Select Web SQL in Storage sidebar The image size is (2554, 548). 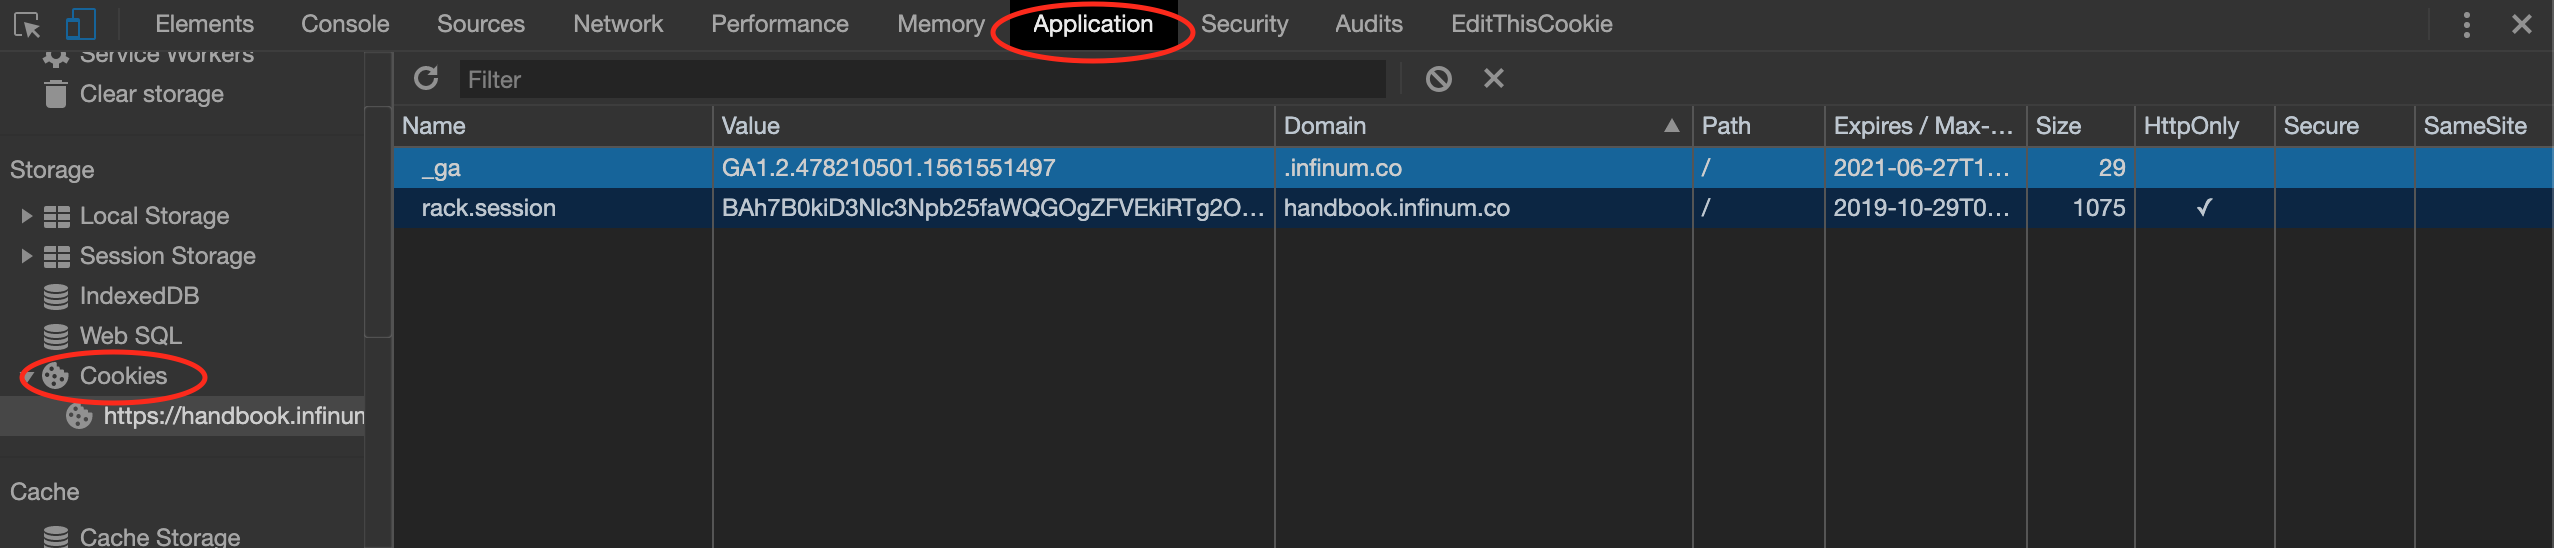coord(130,336)
